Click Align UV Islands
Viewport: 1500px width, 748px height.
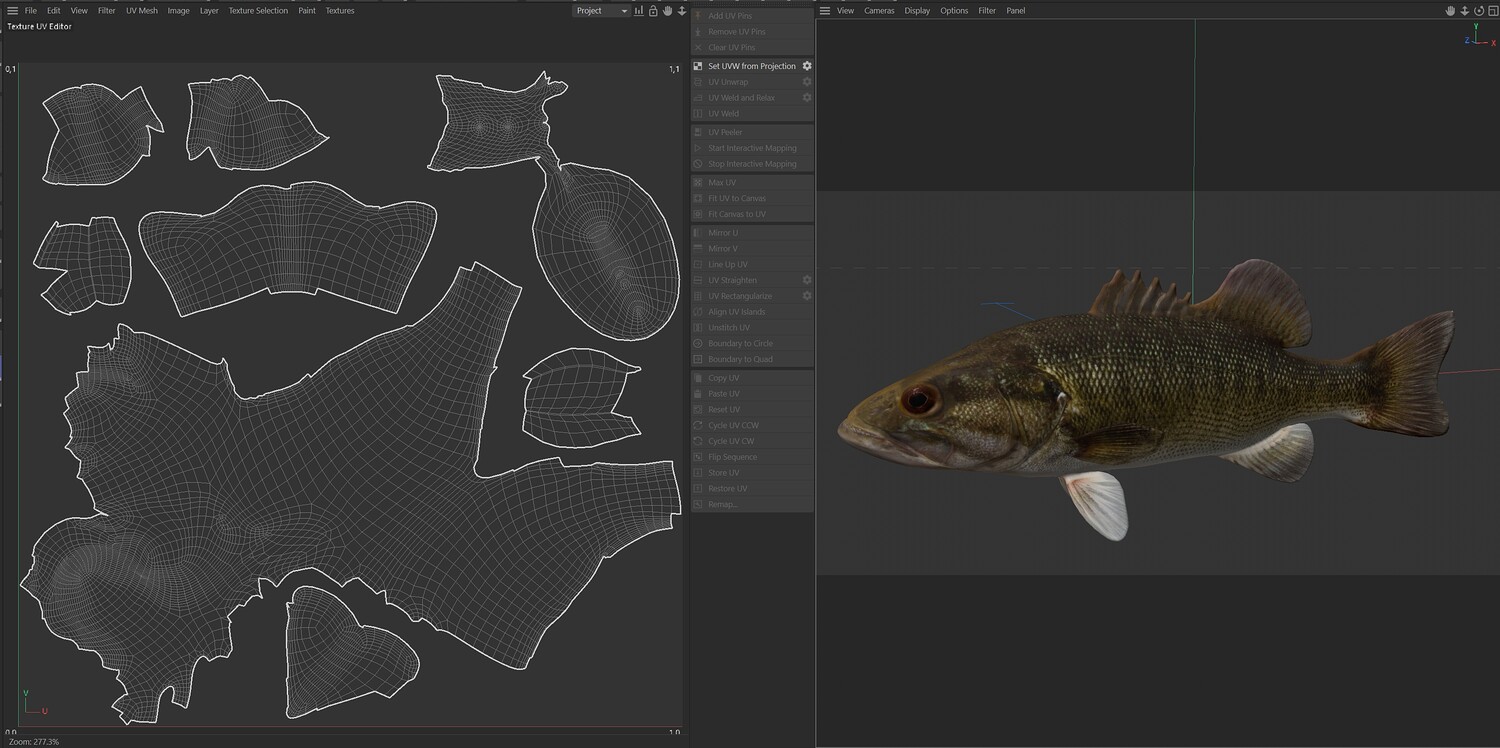[x=752, y=312]
